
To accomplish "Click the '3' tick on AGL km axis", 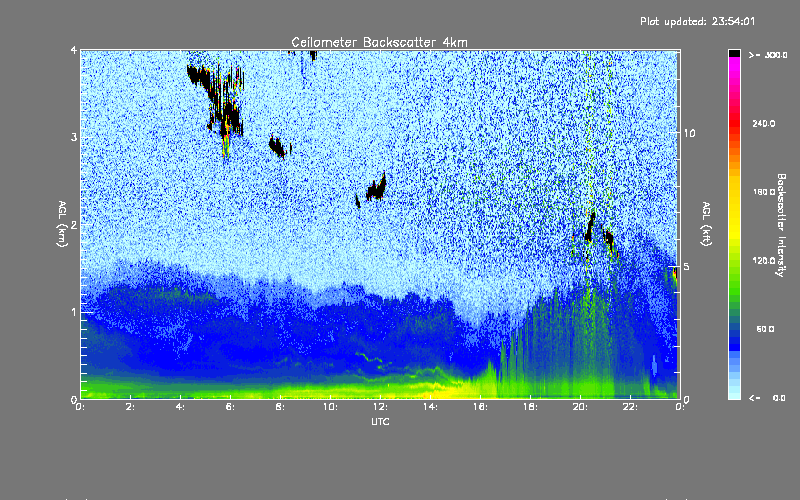I will pyautogui.click(x=74, y=137).
